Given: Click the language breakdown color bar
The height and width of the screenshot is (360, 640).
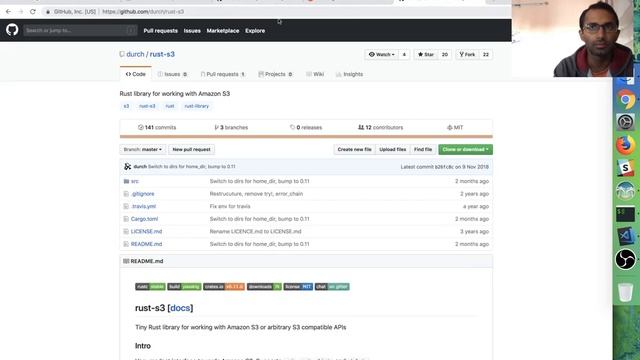Looking at the screenshot, I should click(306, 137).
